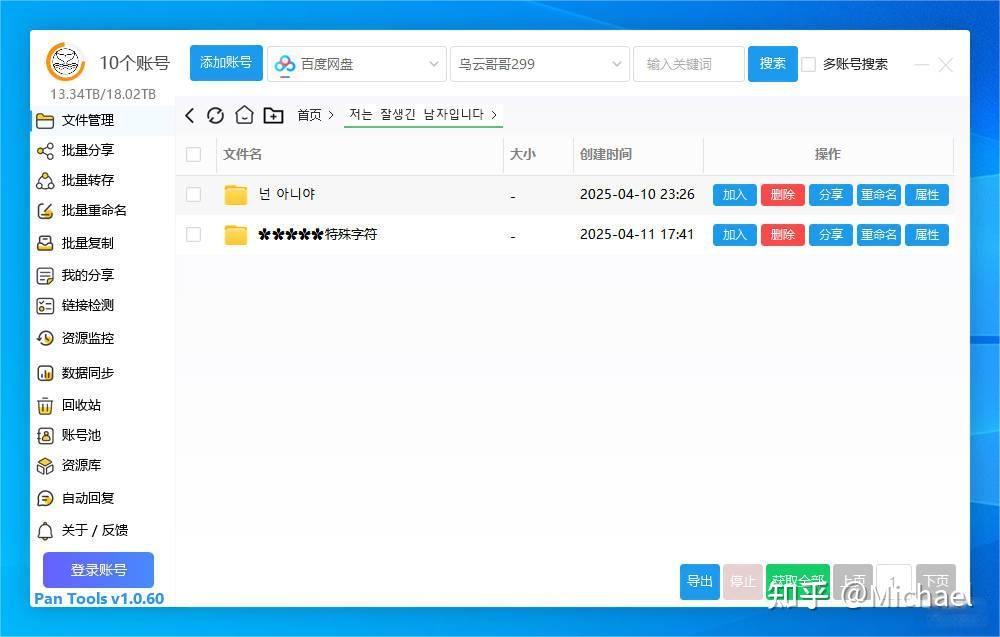
Task: Open the 百度网盘 cloud drive dropdown
Action: click(356, 63)
